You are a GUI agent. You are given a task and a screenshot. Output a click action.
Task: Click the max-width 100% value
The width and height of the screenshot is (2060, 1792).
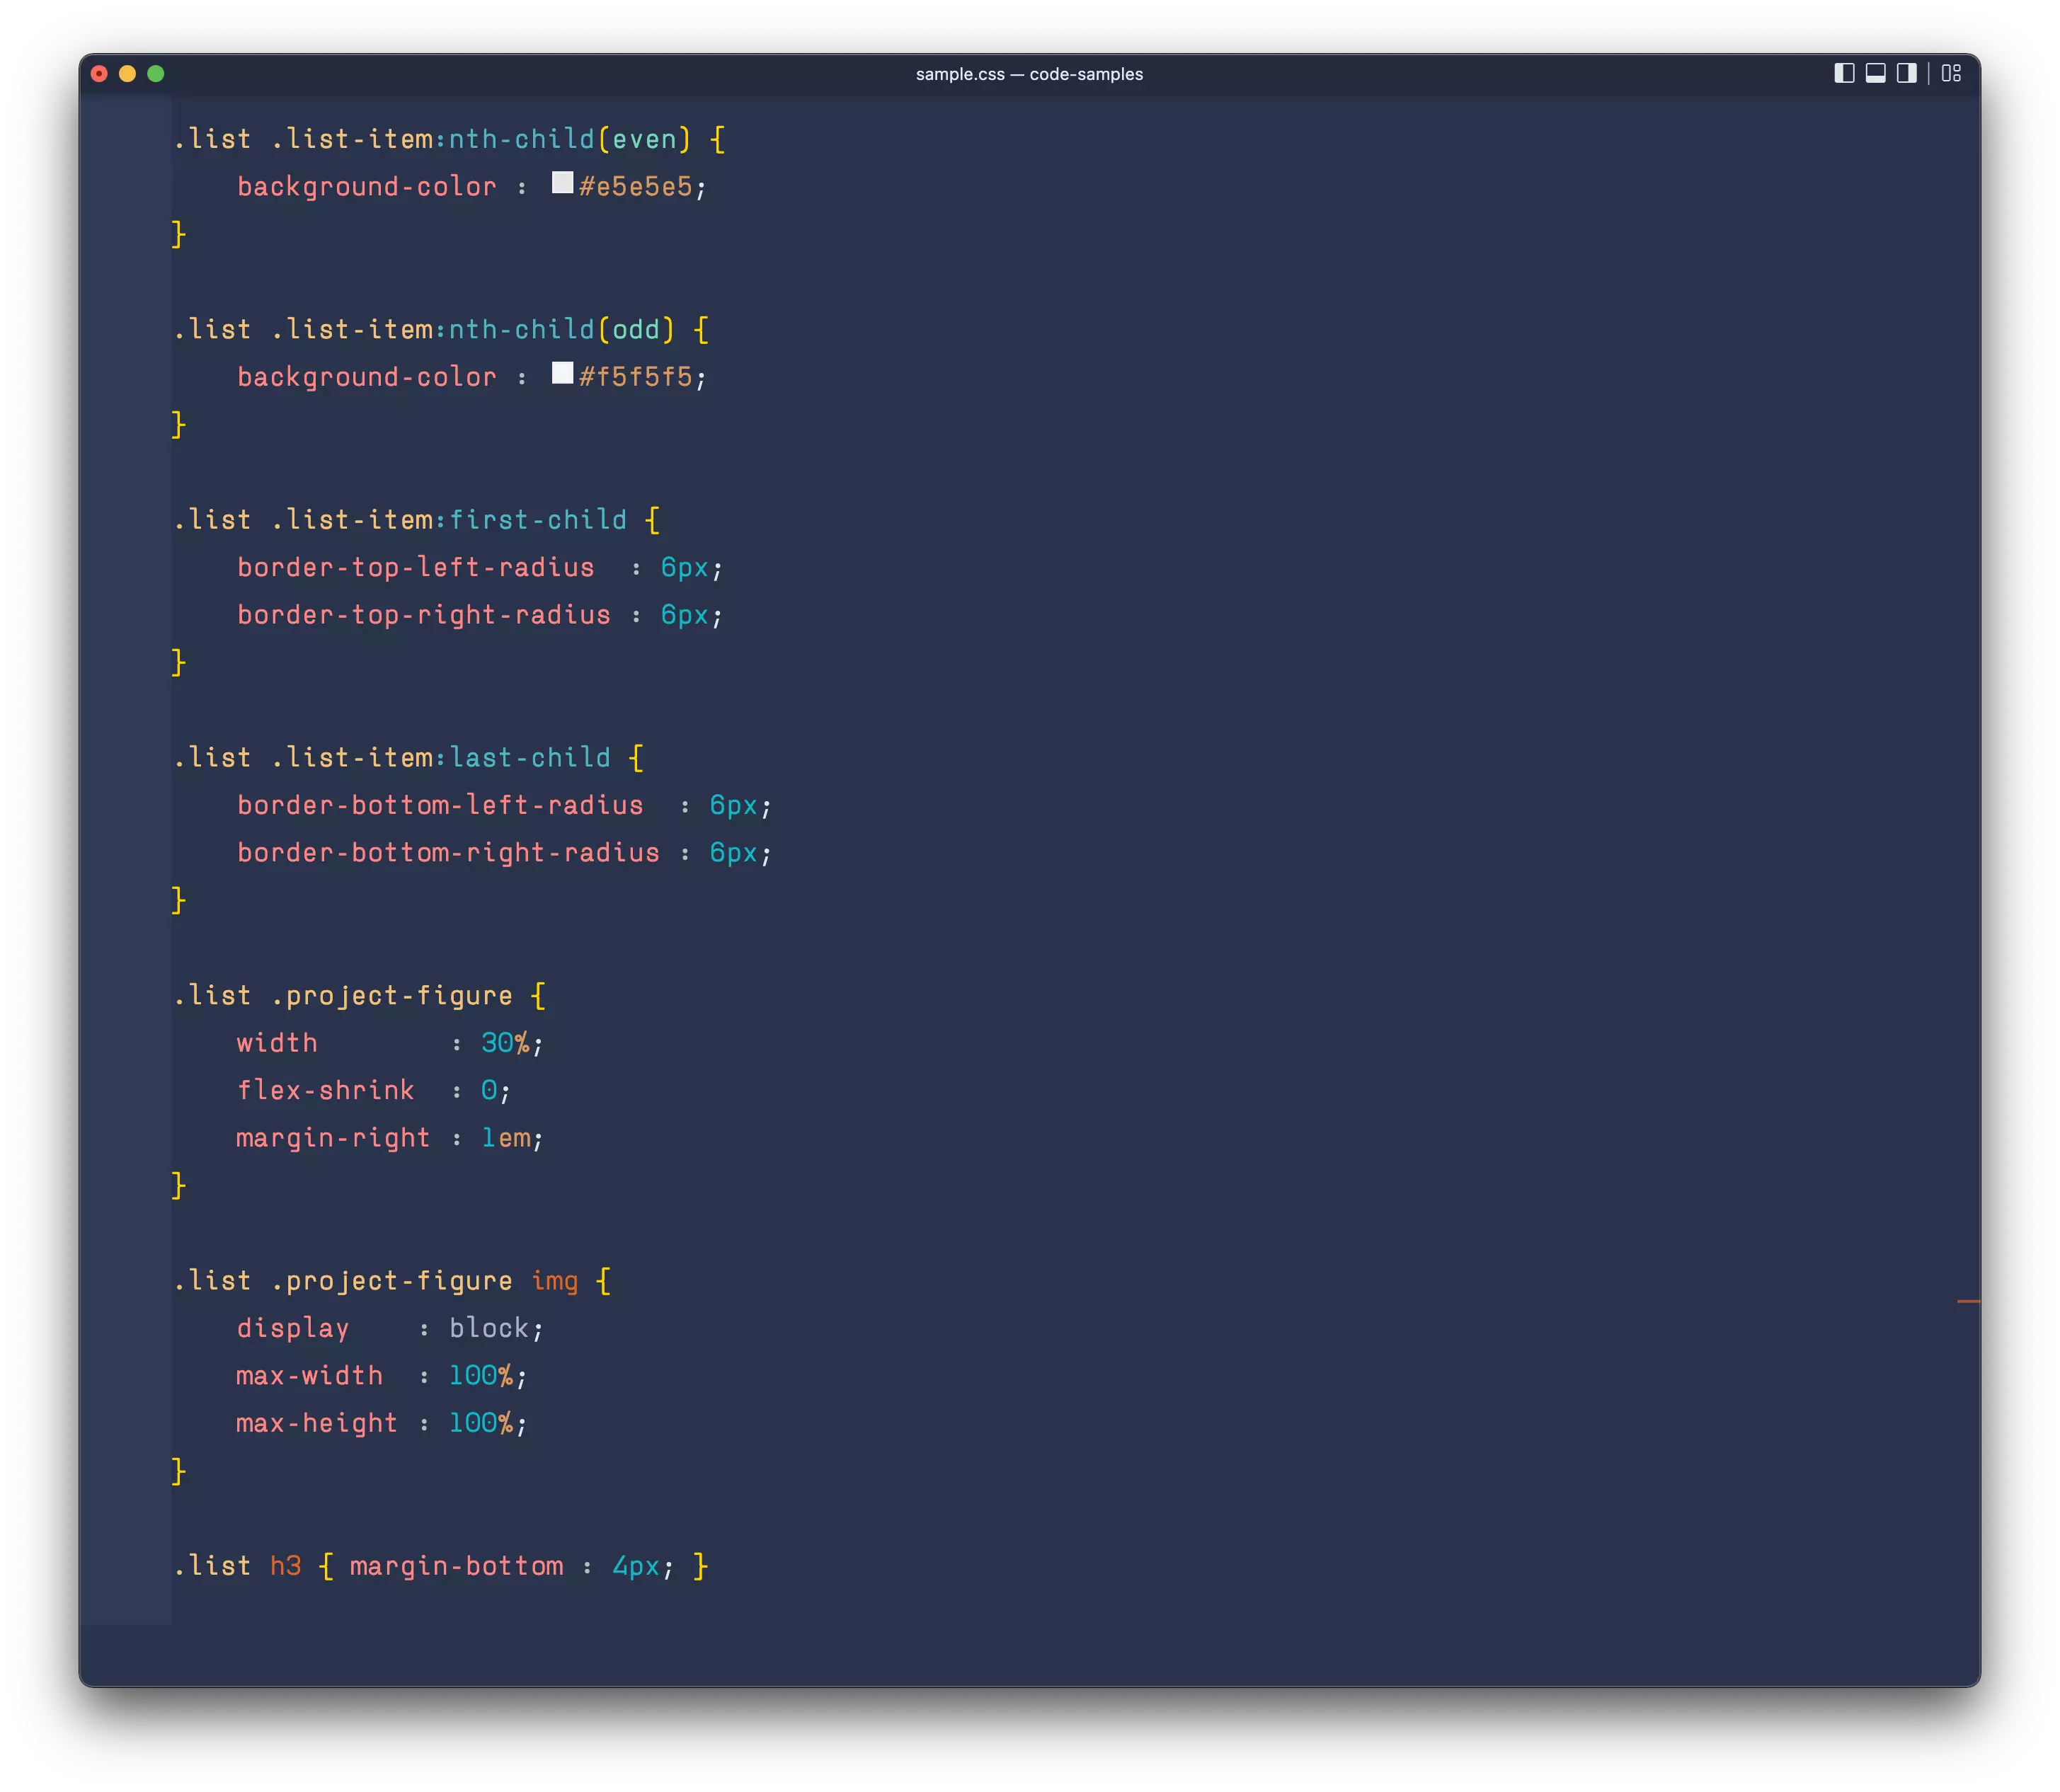(x=481, y=1376)
